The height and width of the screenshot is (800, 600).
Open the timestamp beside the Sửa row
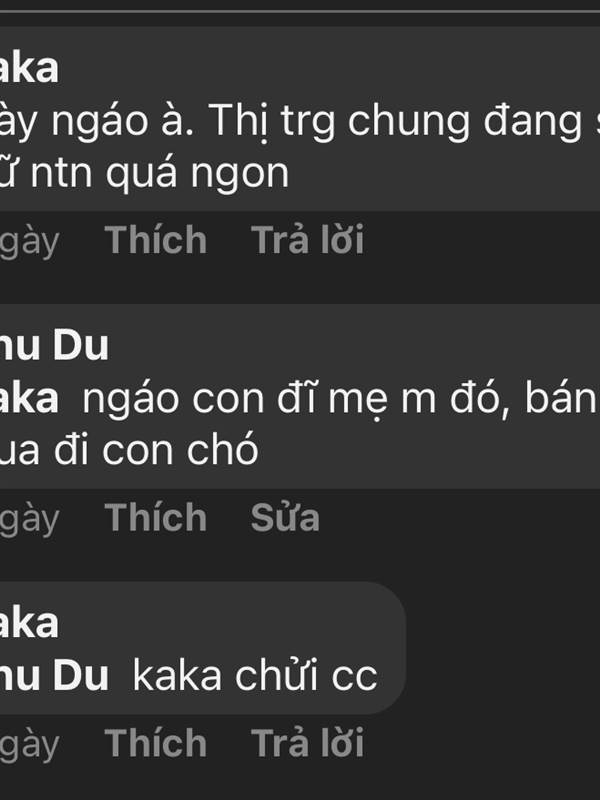pos(30,521)
